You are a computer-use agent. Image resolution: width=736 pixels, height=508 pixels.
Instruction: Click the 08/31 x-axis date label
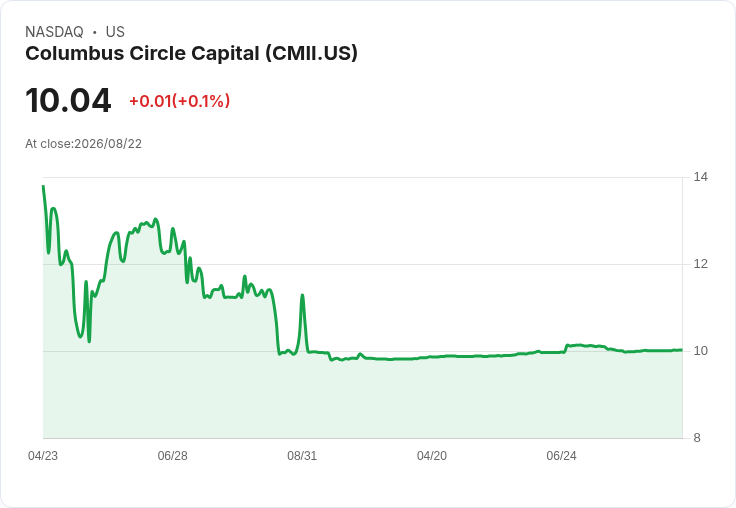[x=302, y=456]
